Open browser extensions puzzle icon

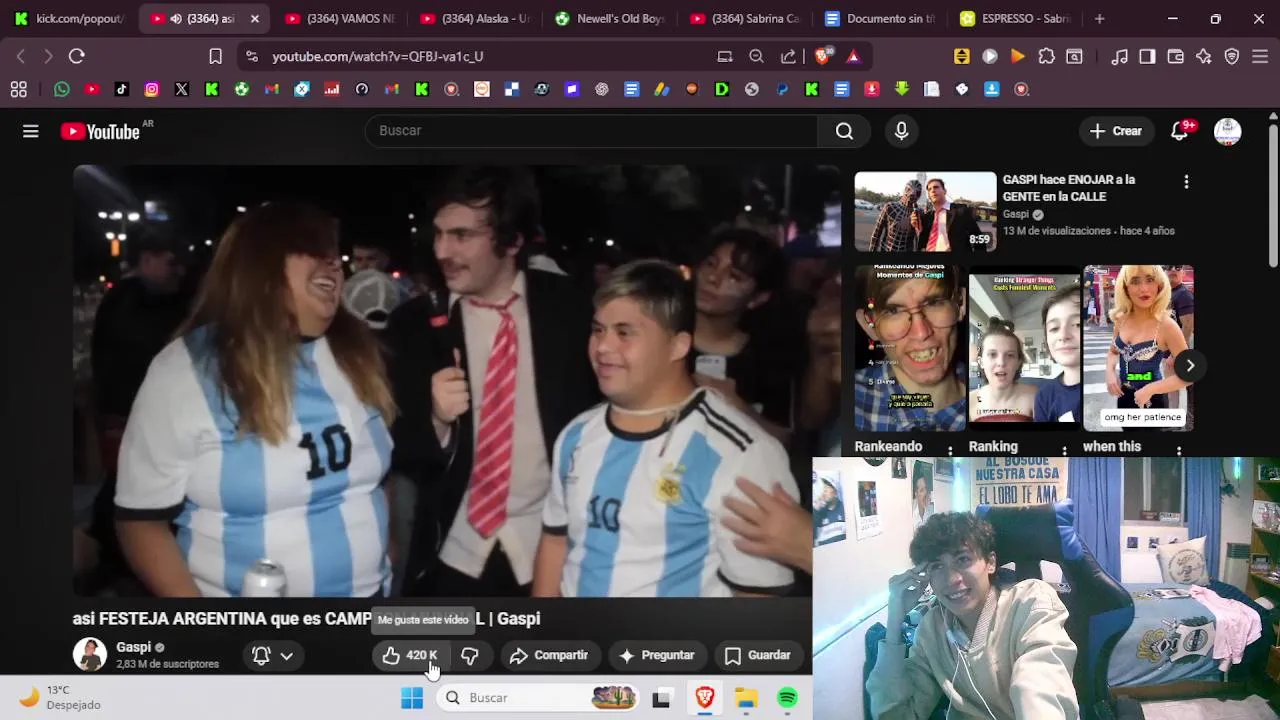pos(1046,57)
